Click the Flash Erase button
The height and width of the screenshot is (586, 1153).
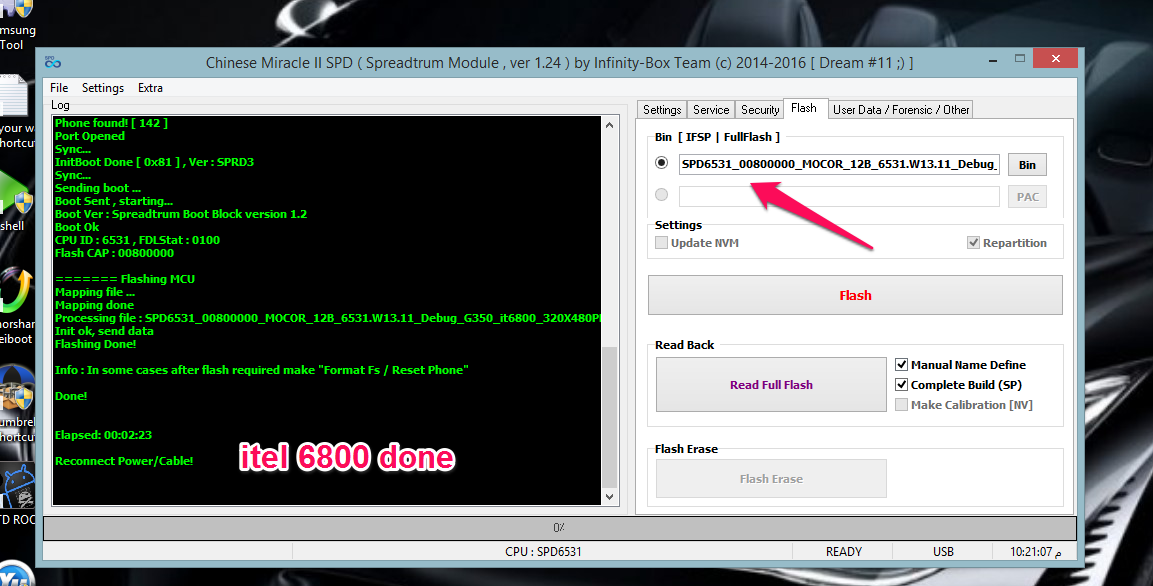click(771, 479)
